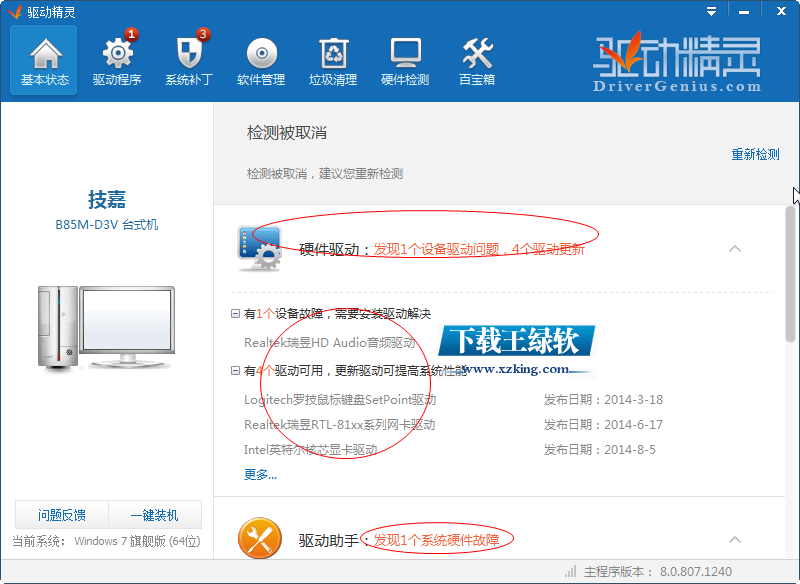Click the 重新检测 link

[x=755, y=154]
